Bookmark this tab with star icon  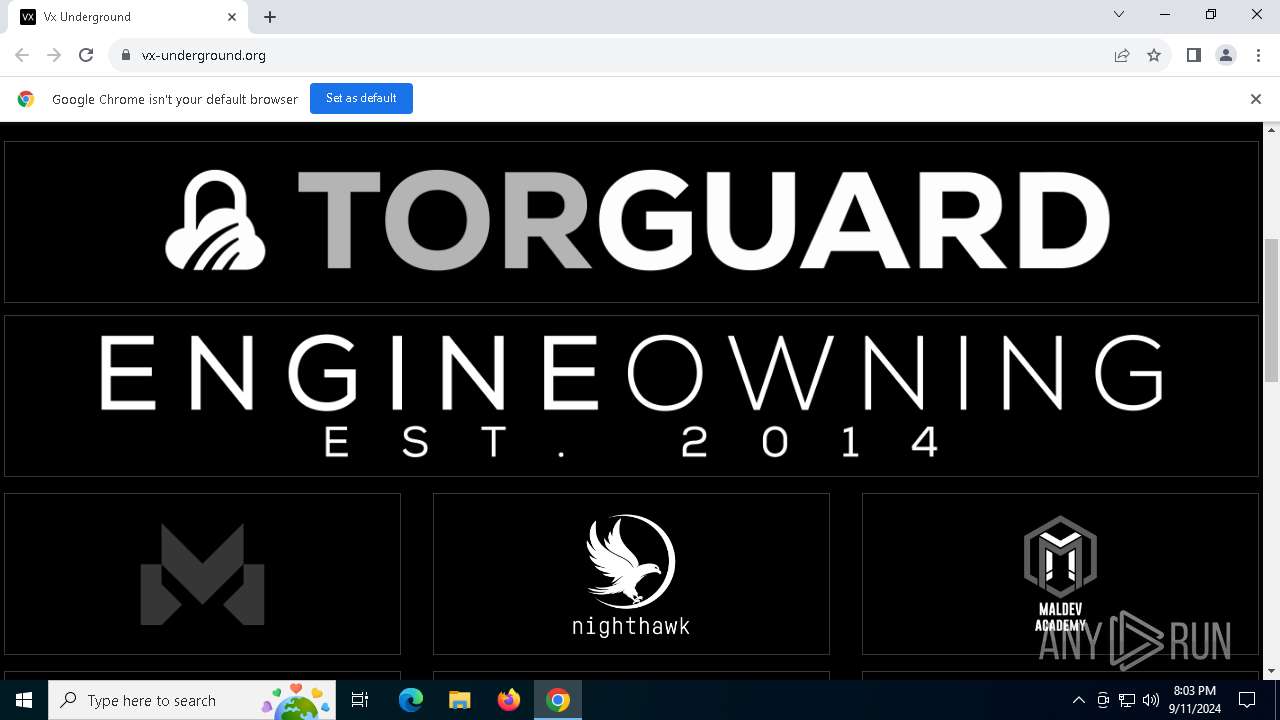coord(1154,55)
